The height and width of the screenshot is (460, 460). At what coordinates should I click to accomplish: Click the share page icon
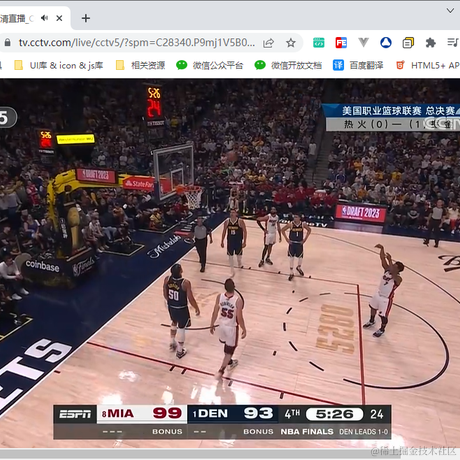[x=268, y=43]
